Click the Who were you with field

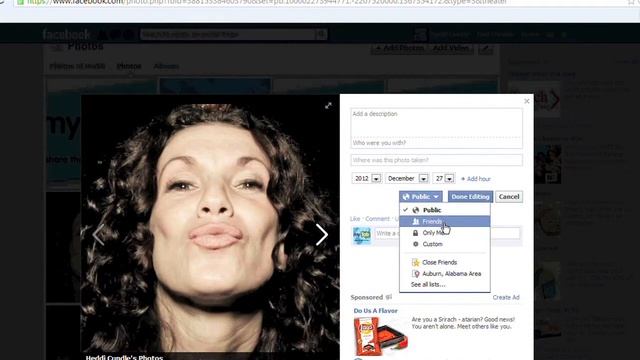(436, 143)
